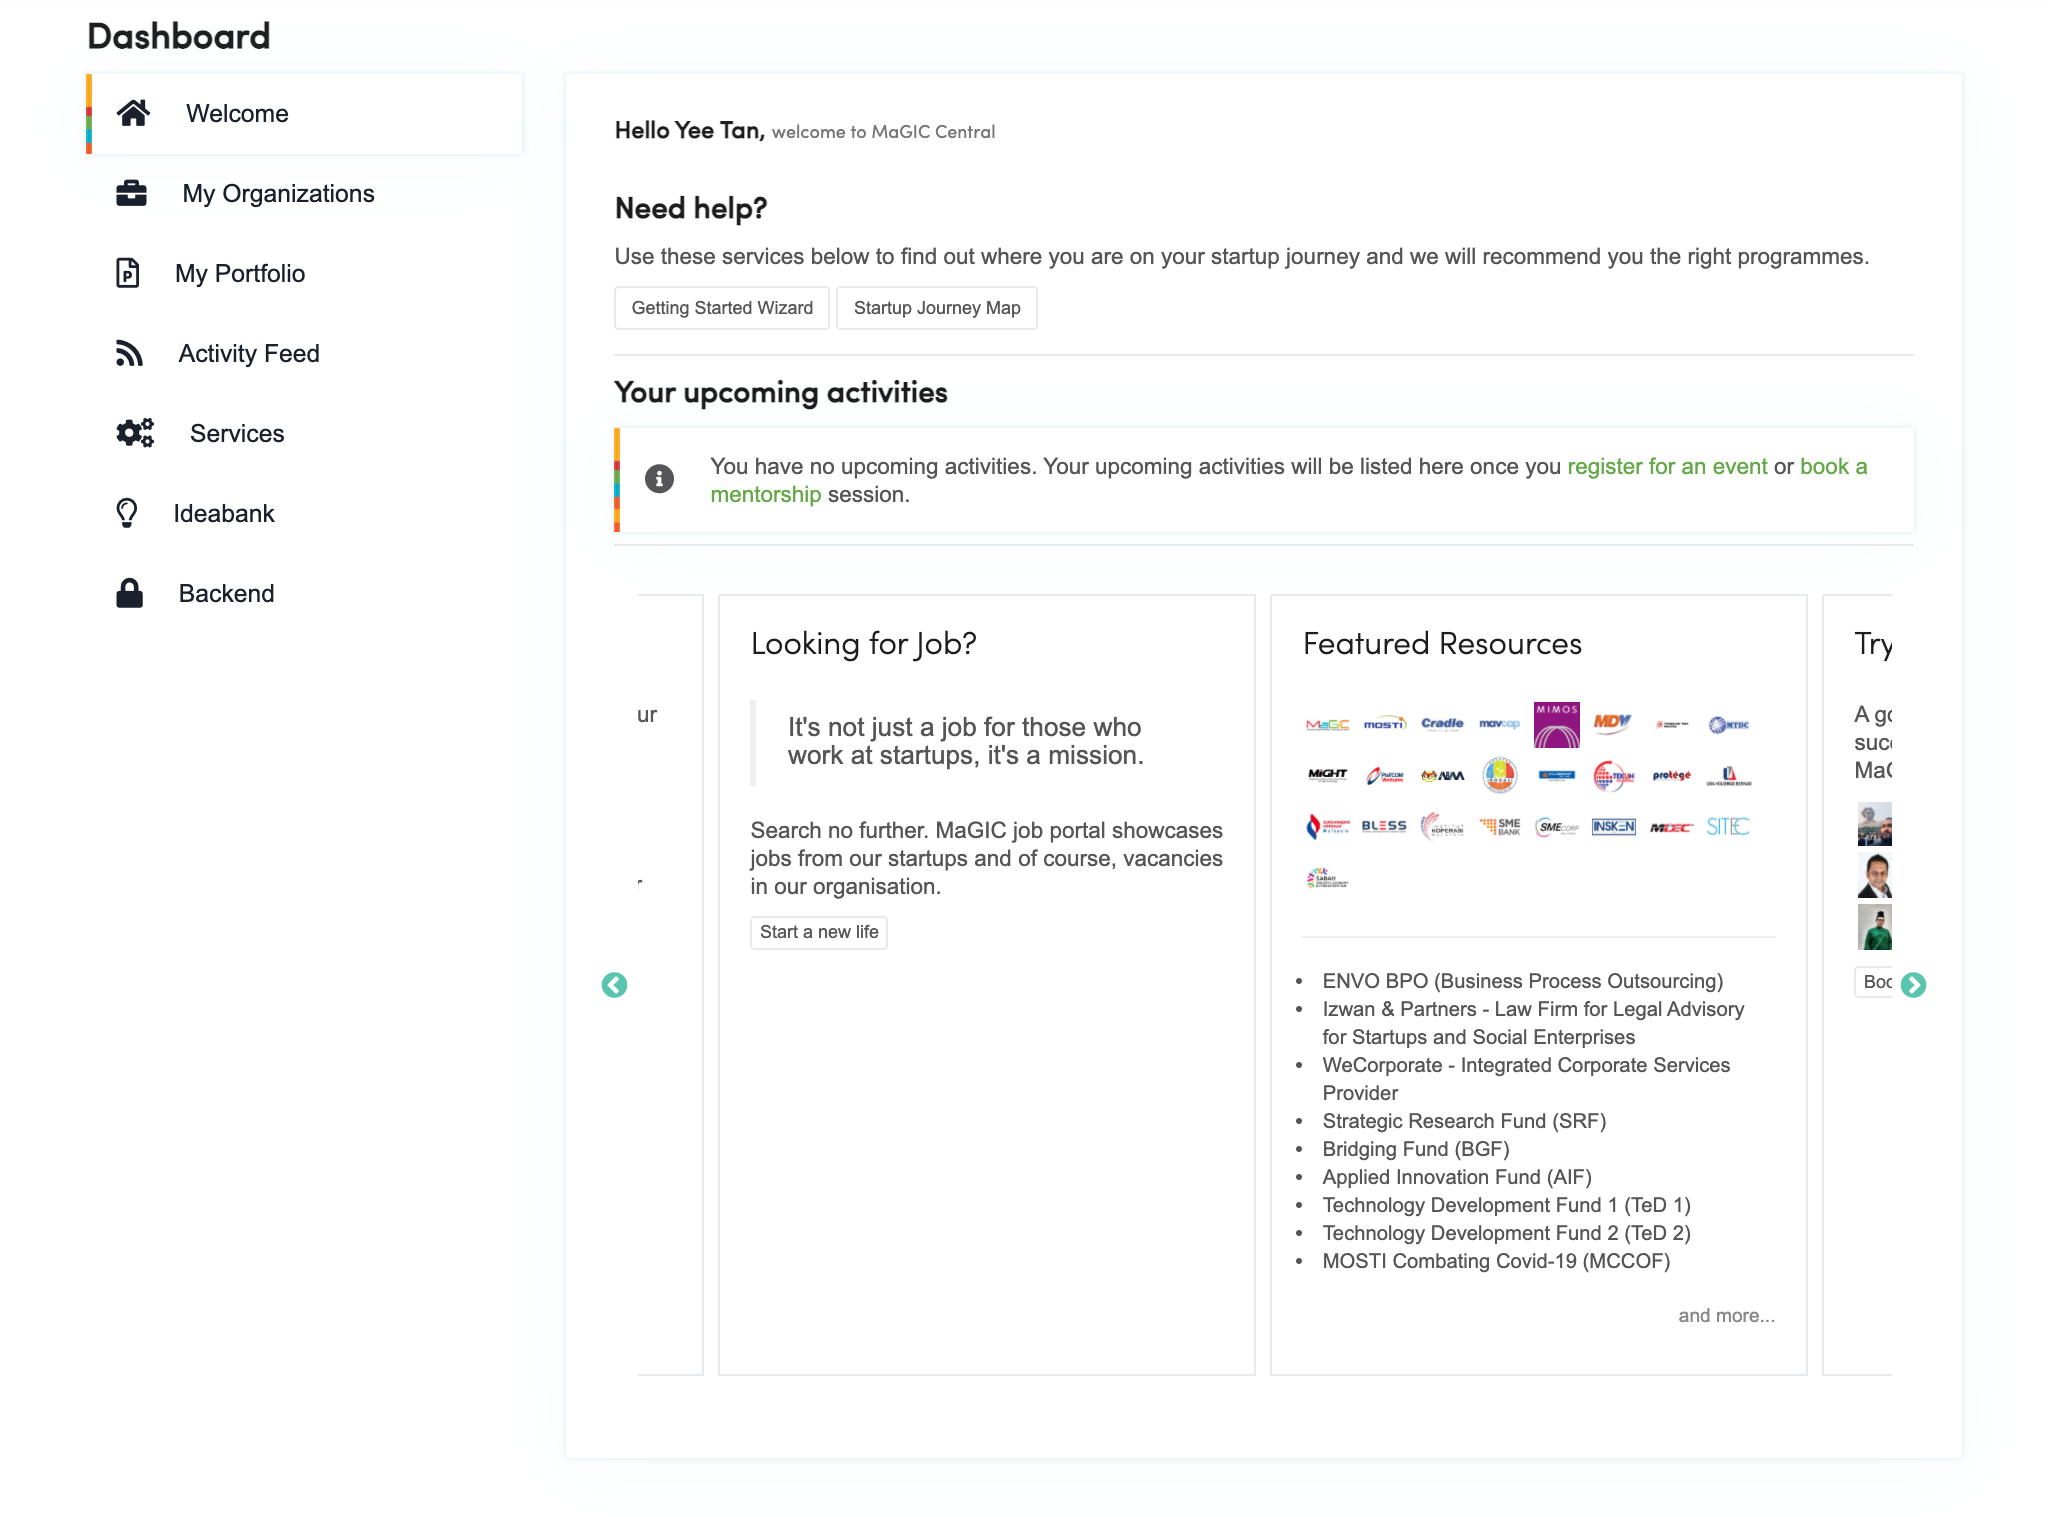Go to My Organizations
Viewport: 2048px width, 1517px height.
(306, 194)
